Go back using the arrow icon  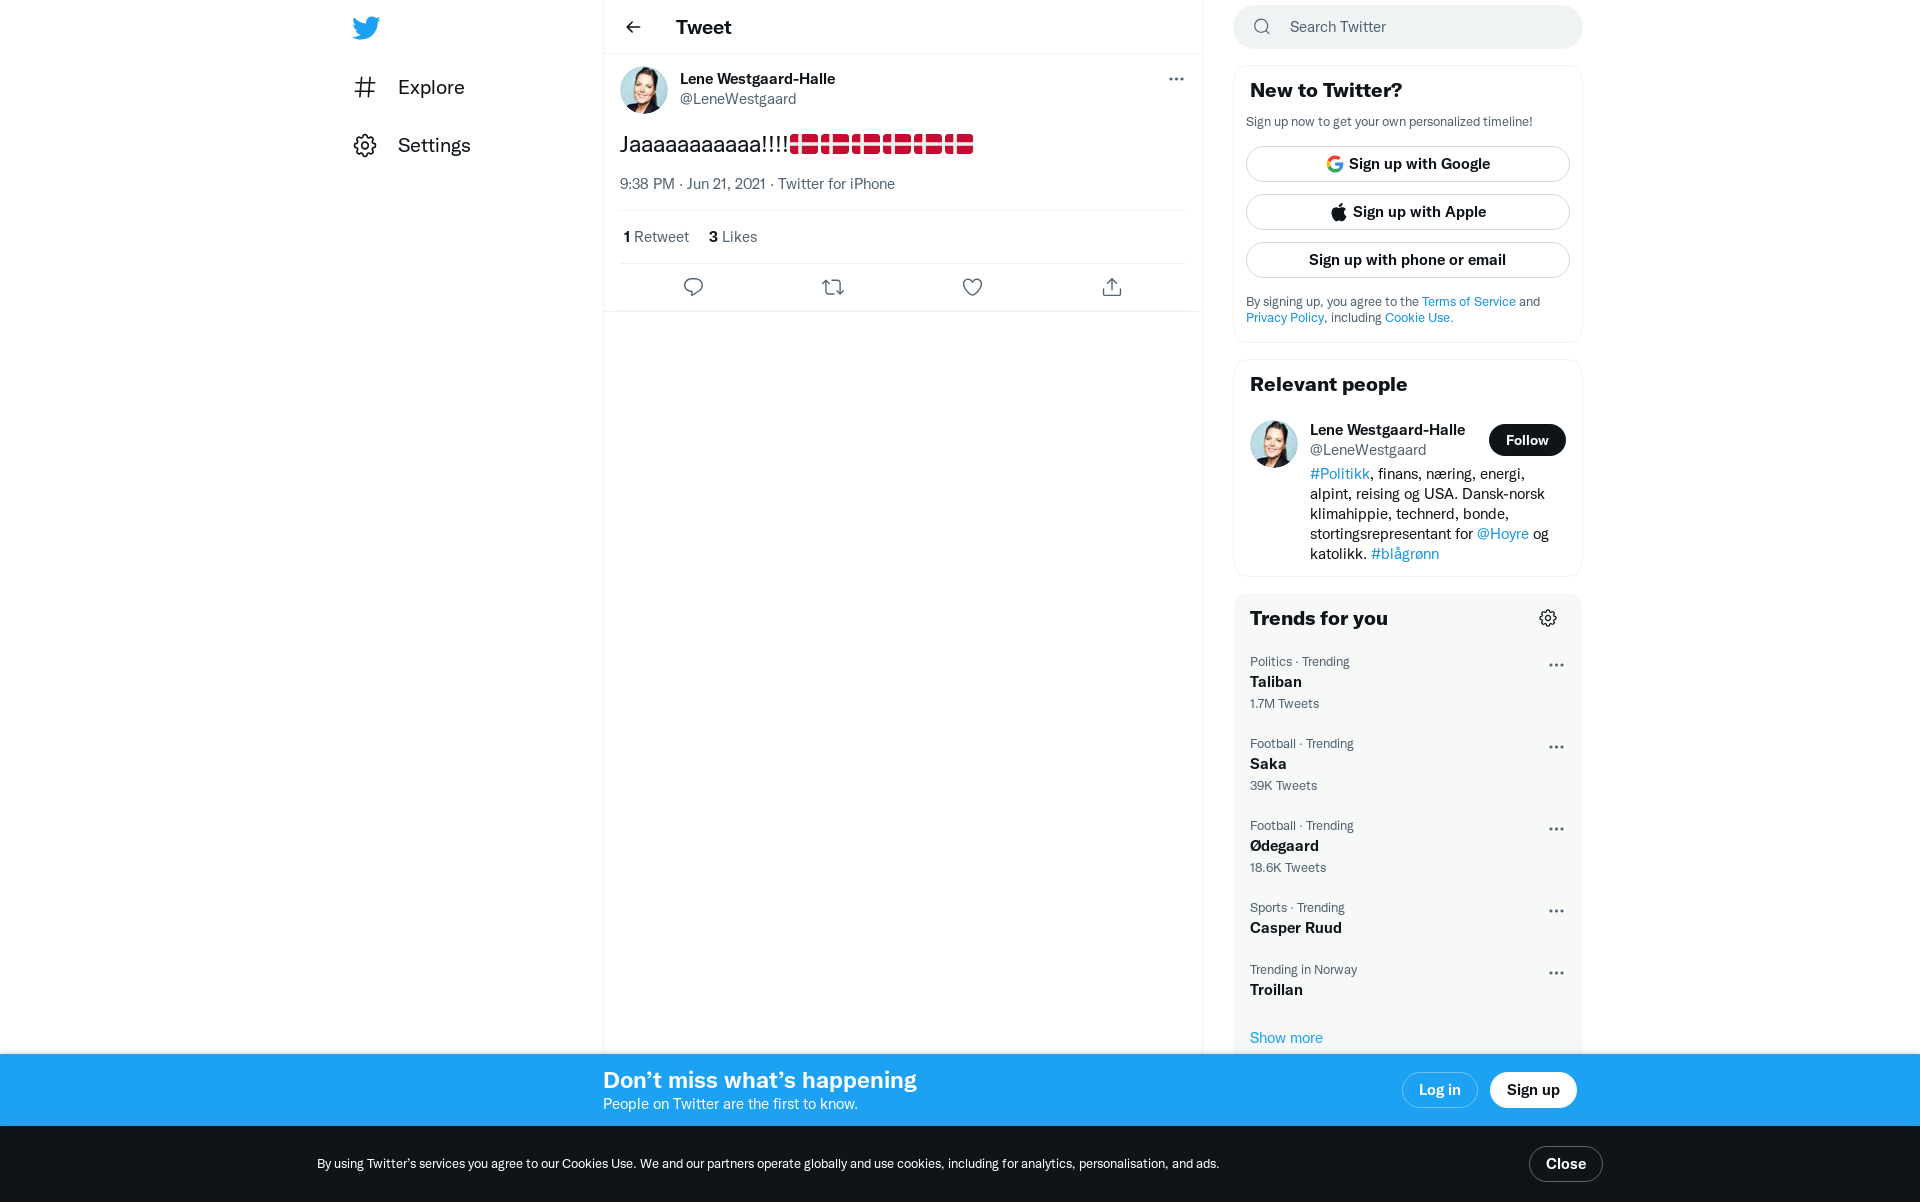pos(633,27)
